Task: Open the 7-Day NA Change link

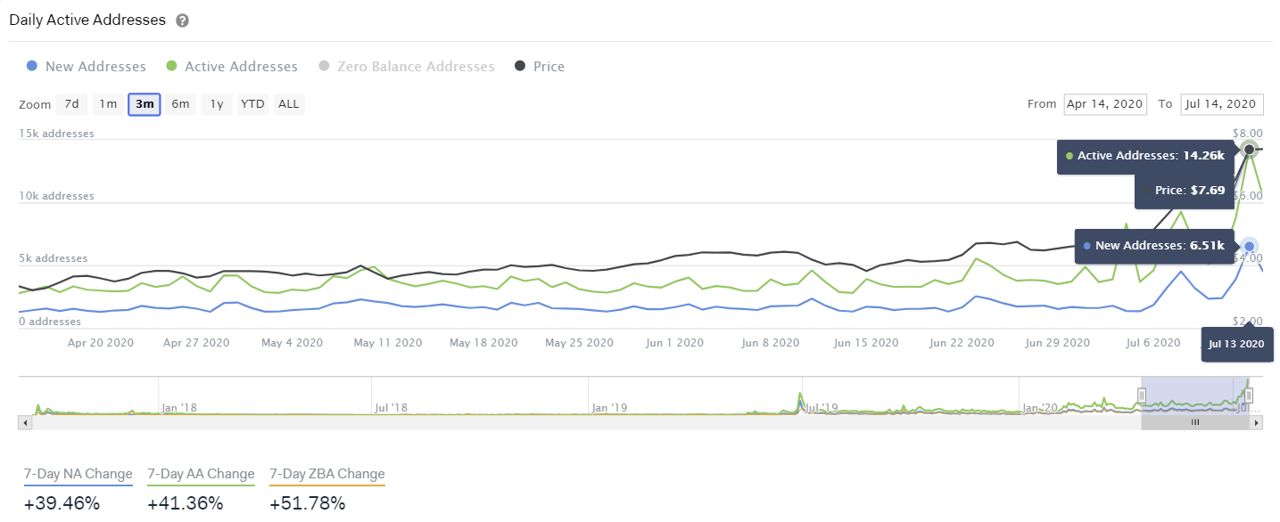Action: 78,474
